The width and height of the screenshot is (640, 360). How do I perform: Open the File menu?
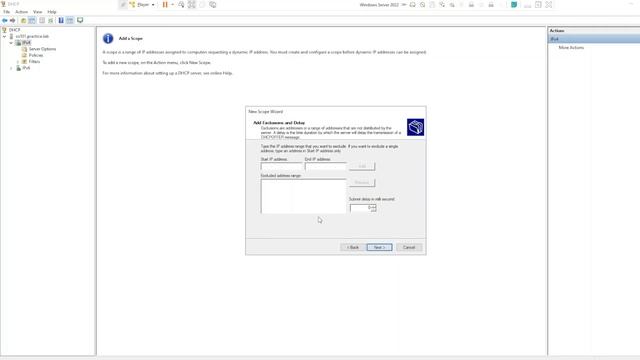pos(7,12)
